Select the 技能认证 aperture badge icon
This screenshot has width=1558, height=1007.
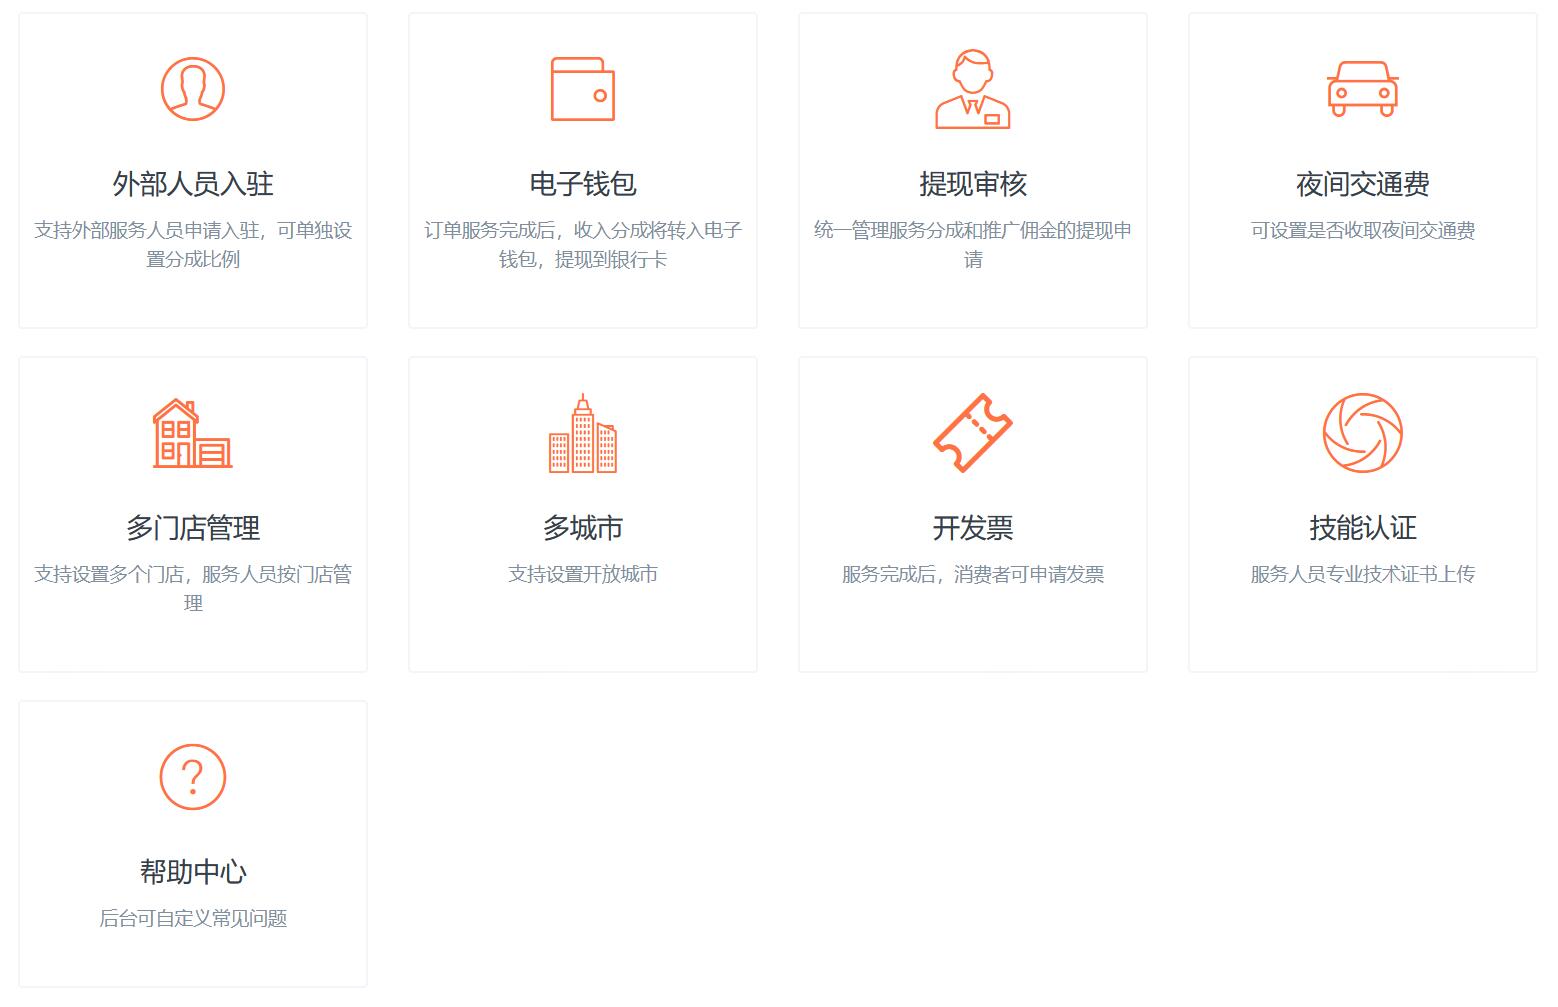[1362, 434]
